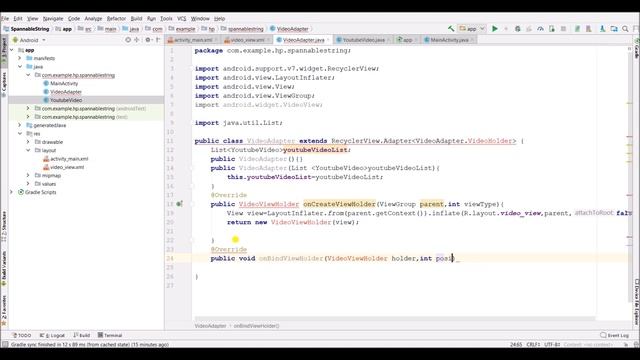Screen dimensions: 640x360
Task: Run the app with the green play icon
Action: tap(495, 29)
